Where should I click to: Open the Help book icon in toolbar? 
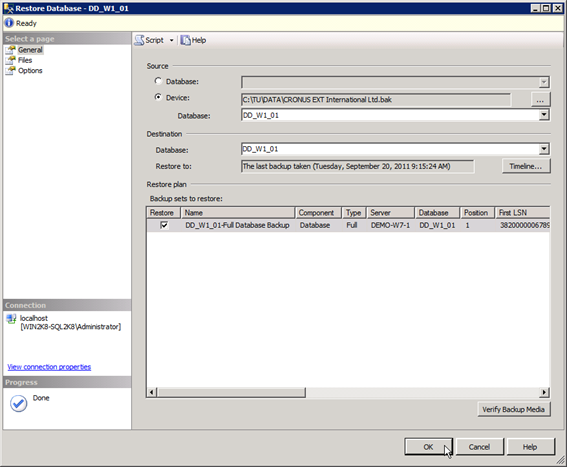186,40
